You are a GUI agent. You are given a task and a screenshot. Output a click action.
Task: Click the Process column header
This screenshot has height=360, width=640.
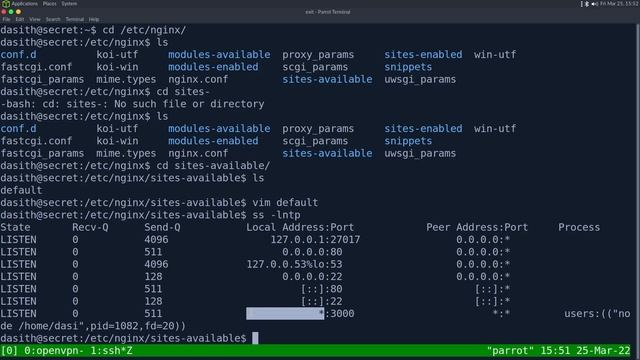(579, 227)
